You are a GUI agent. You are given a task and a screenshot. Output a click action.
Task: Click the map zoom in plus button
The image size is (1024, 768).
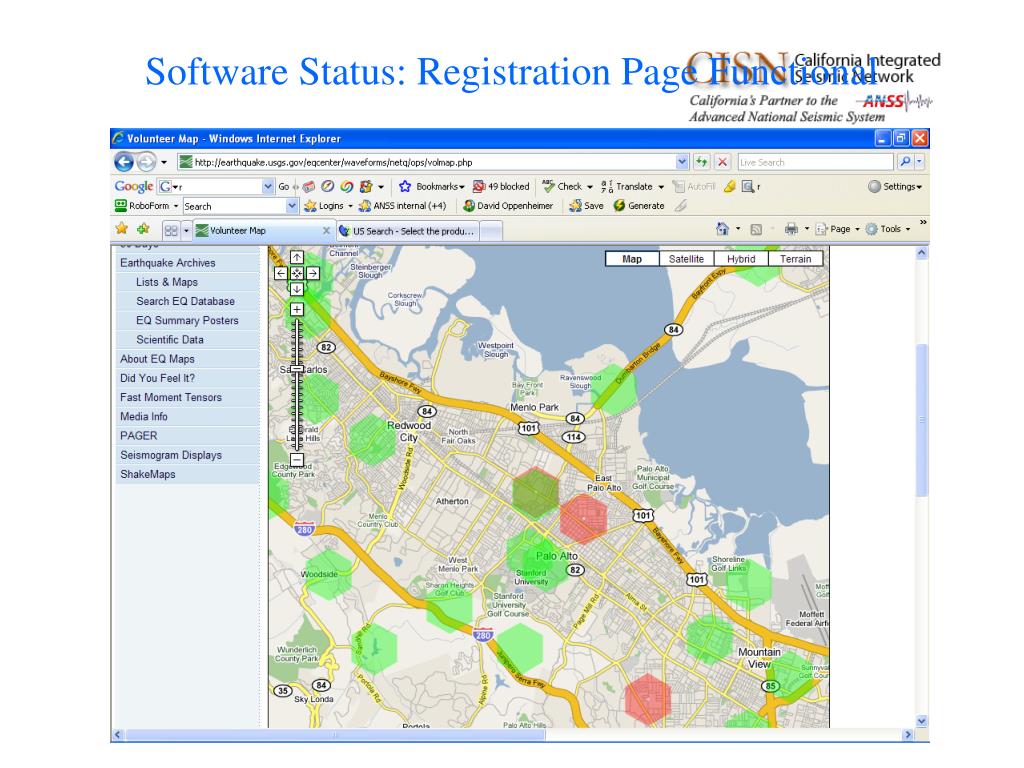pyautogui.click(x=297, y=309)
